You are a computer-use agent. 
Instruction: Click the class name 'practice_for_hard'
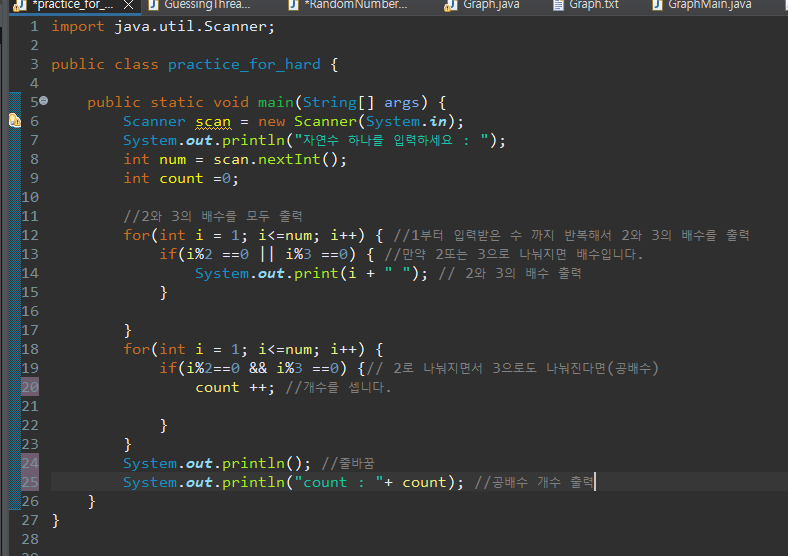tap(244, 64)
